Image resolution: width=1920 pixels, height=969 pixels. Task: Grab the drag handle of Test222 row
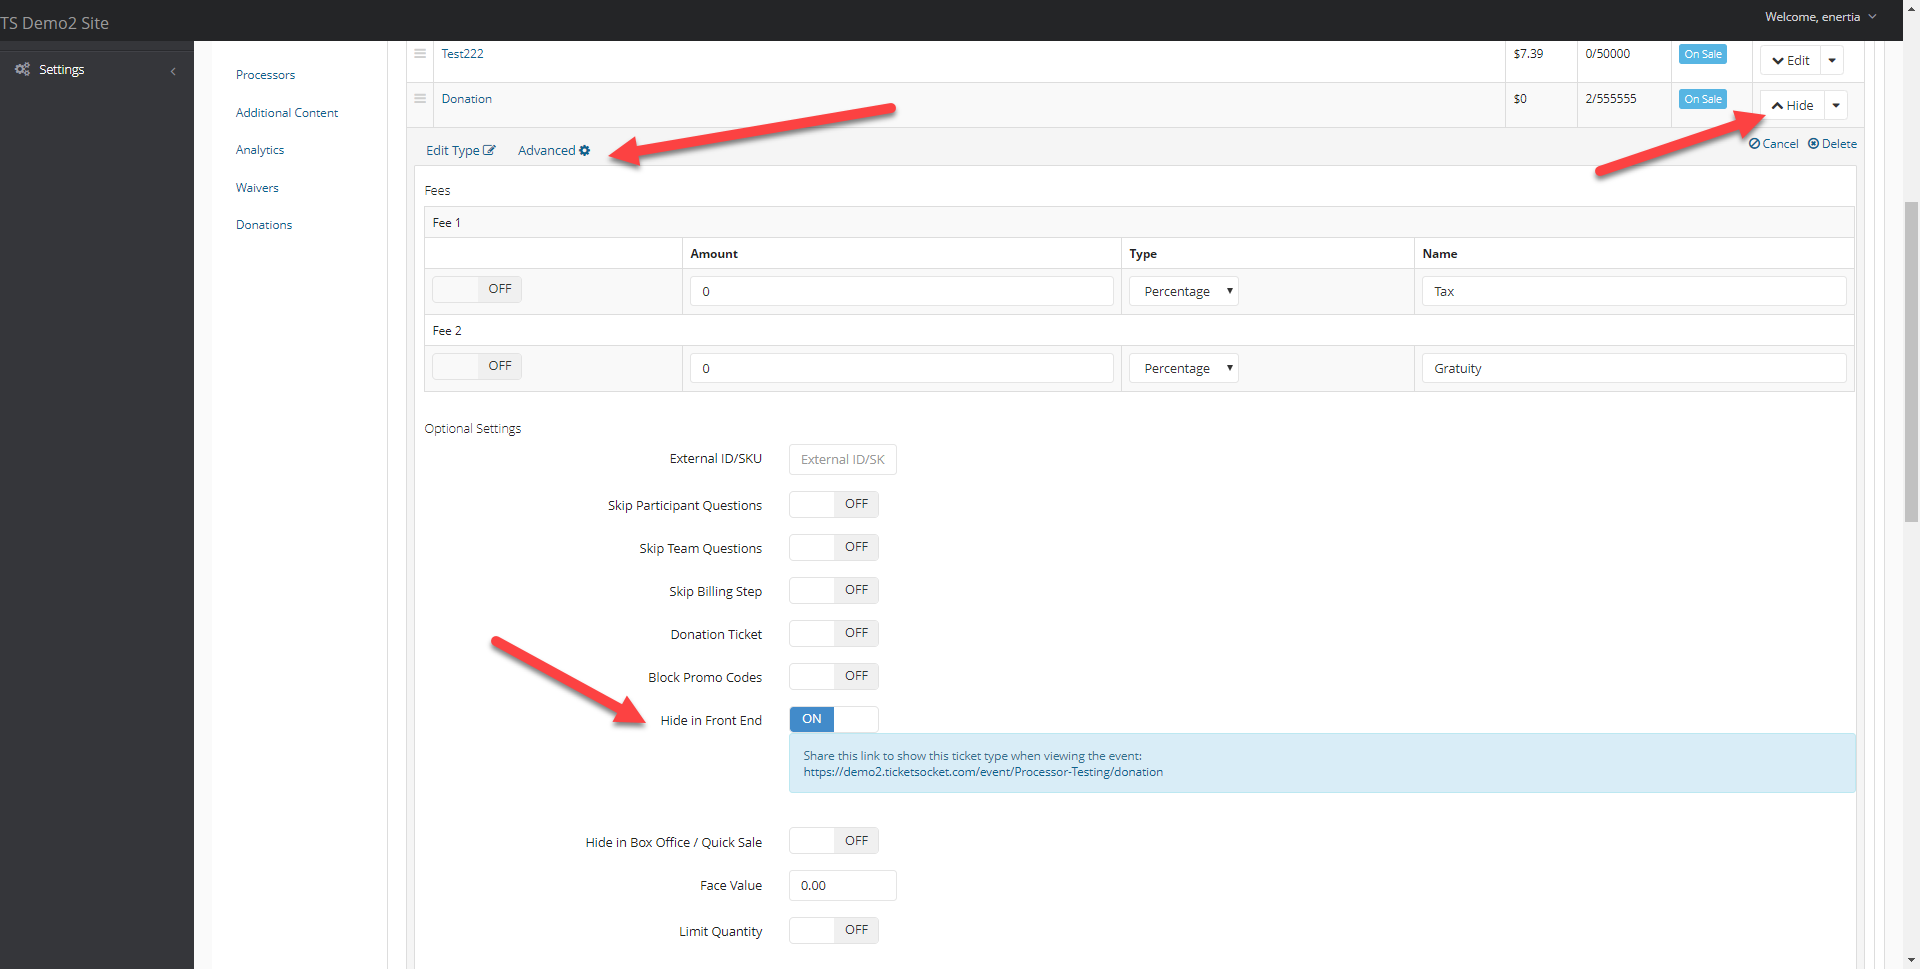420,54
